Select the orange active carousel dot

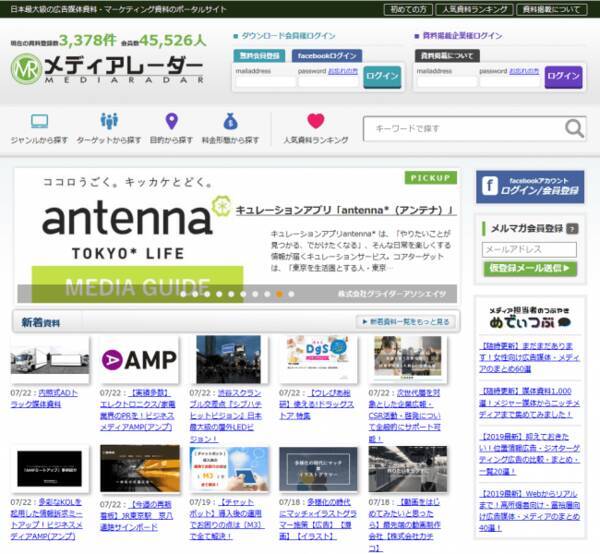[x=279, y=294]
